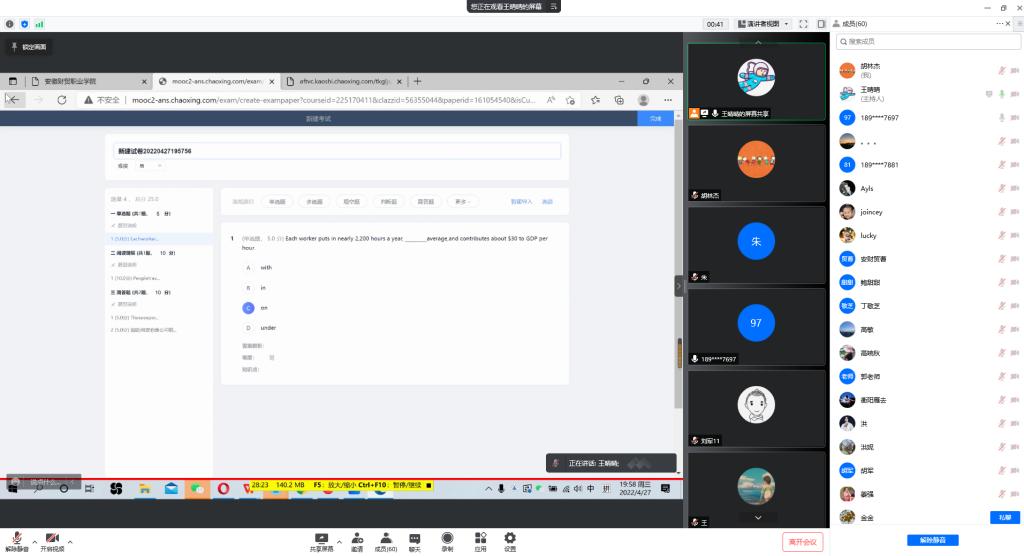Click the 搜索成员 search field
The width and height of the screenshot is (1024, 556).
click(925, 42)
